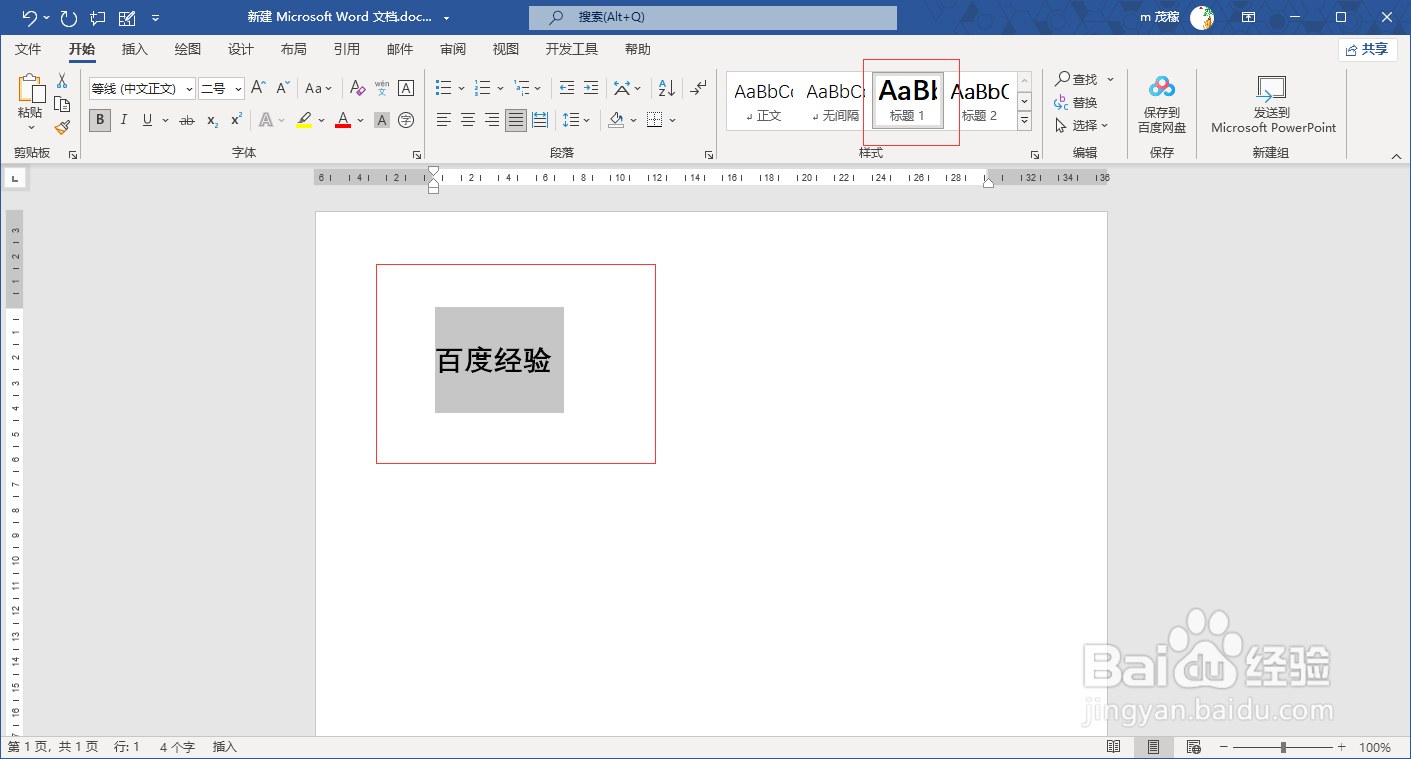Open borders dropdown arrow
This screenshot has height=759, width=1411.
(673, 120)
